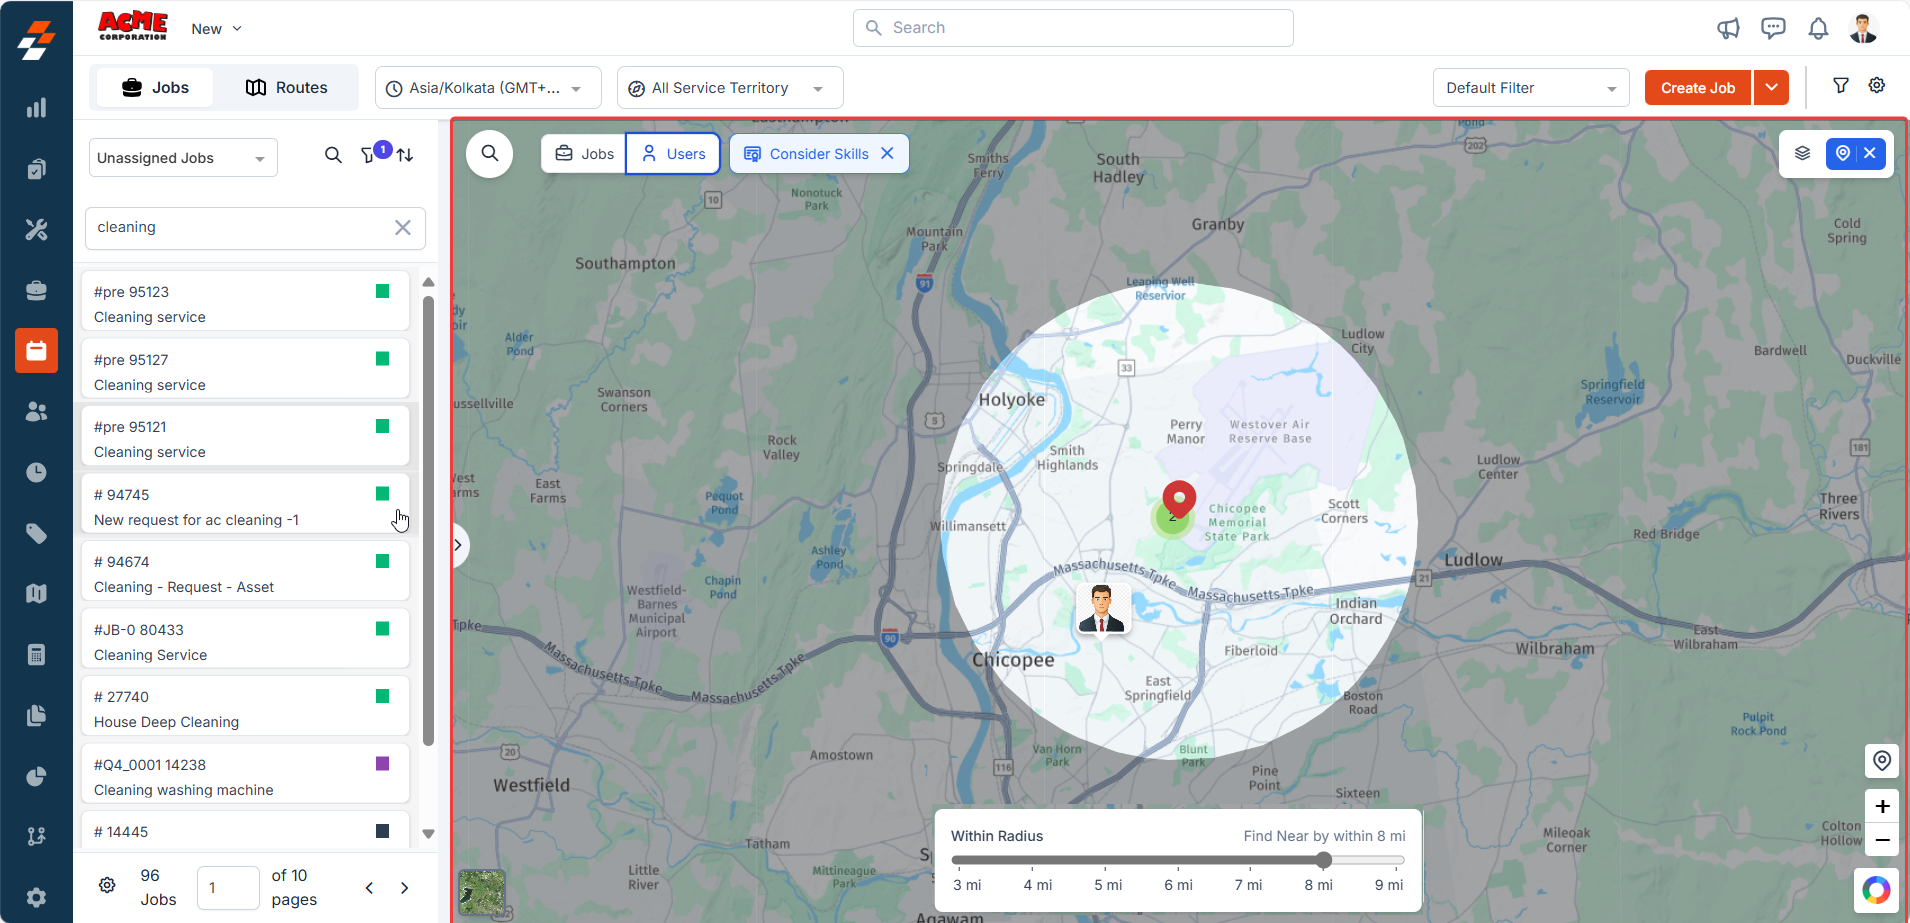Open job #27740 House Deep Cleaning

(x=245, y=709)
